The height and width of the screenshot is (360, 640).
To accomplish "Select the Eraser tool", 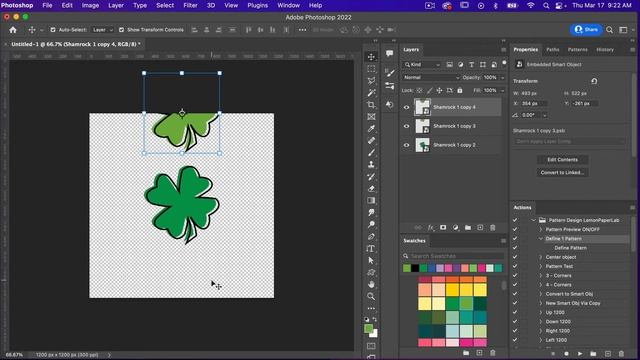I will (371, 189).
